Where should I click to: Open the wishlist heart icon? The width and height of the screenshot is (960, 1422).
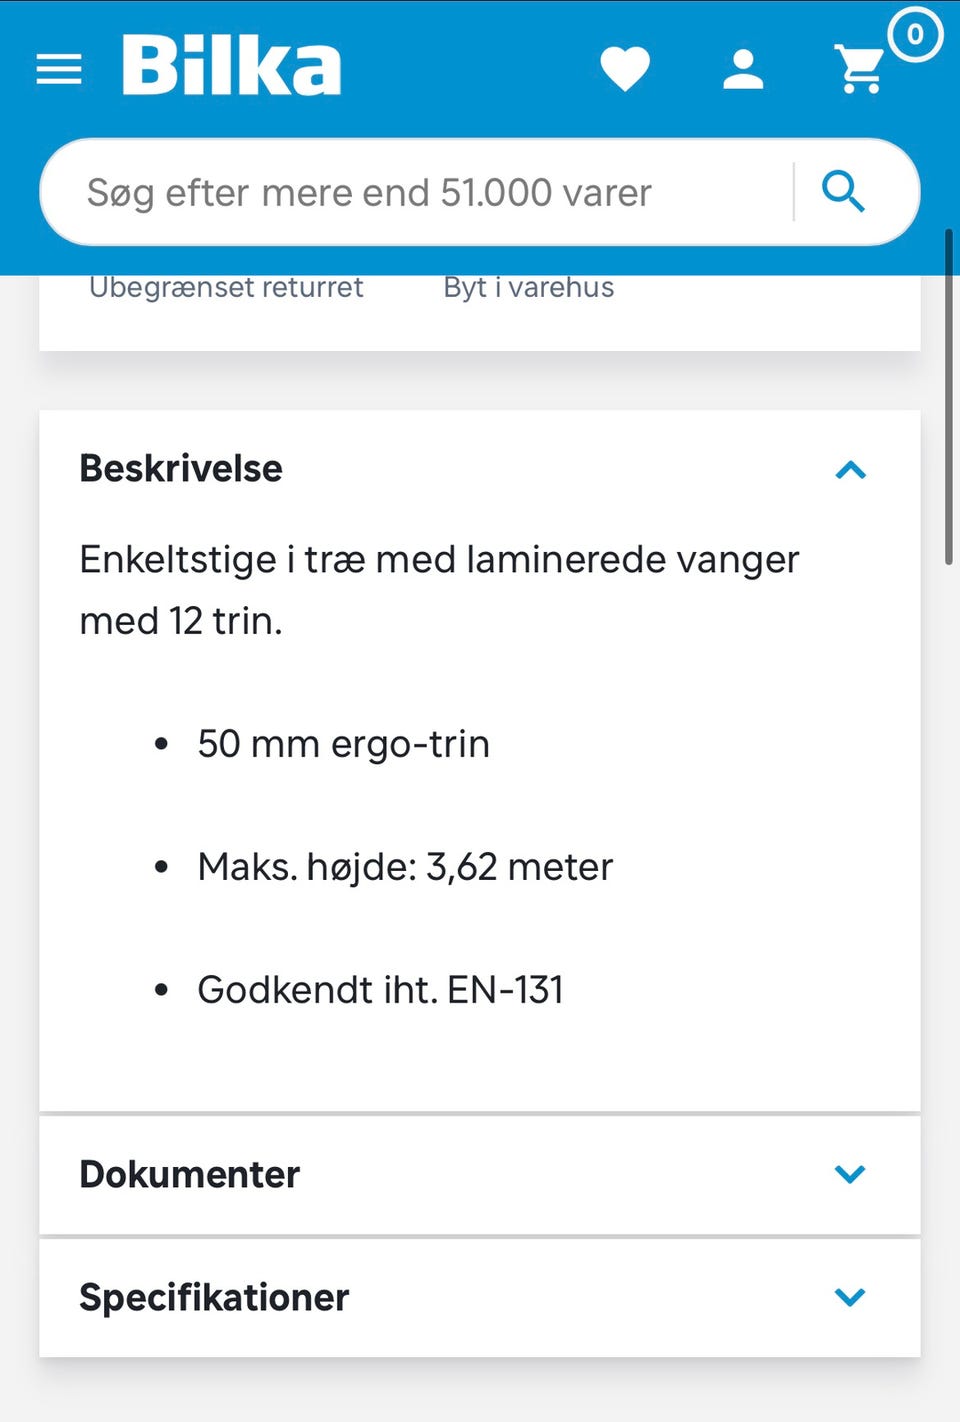tap(625, 69)
